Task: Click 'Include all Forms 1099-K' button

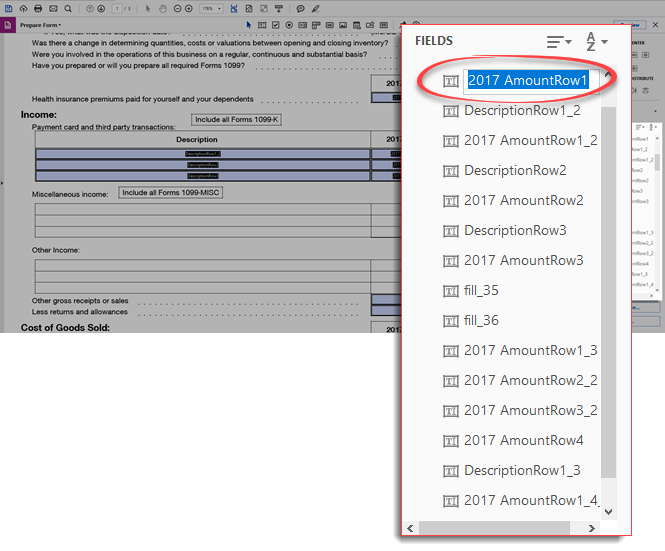Action: tap(236, 120)
